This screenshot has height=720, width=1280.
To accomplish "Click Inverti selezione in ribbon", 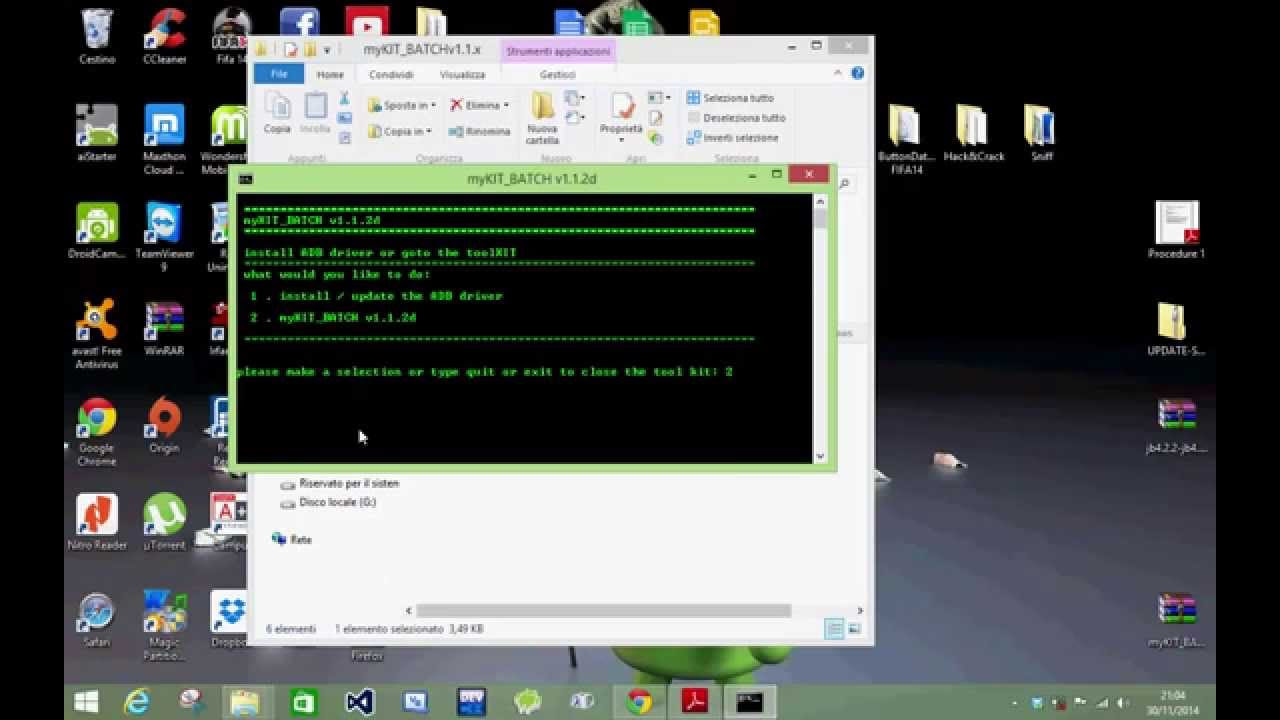I will (x=732, y=138).
